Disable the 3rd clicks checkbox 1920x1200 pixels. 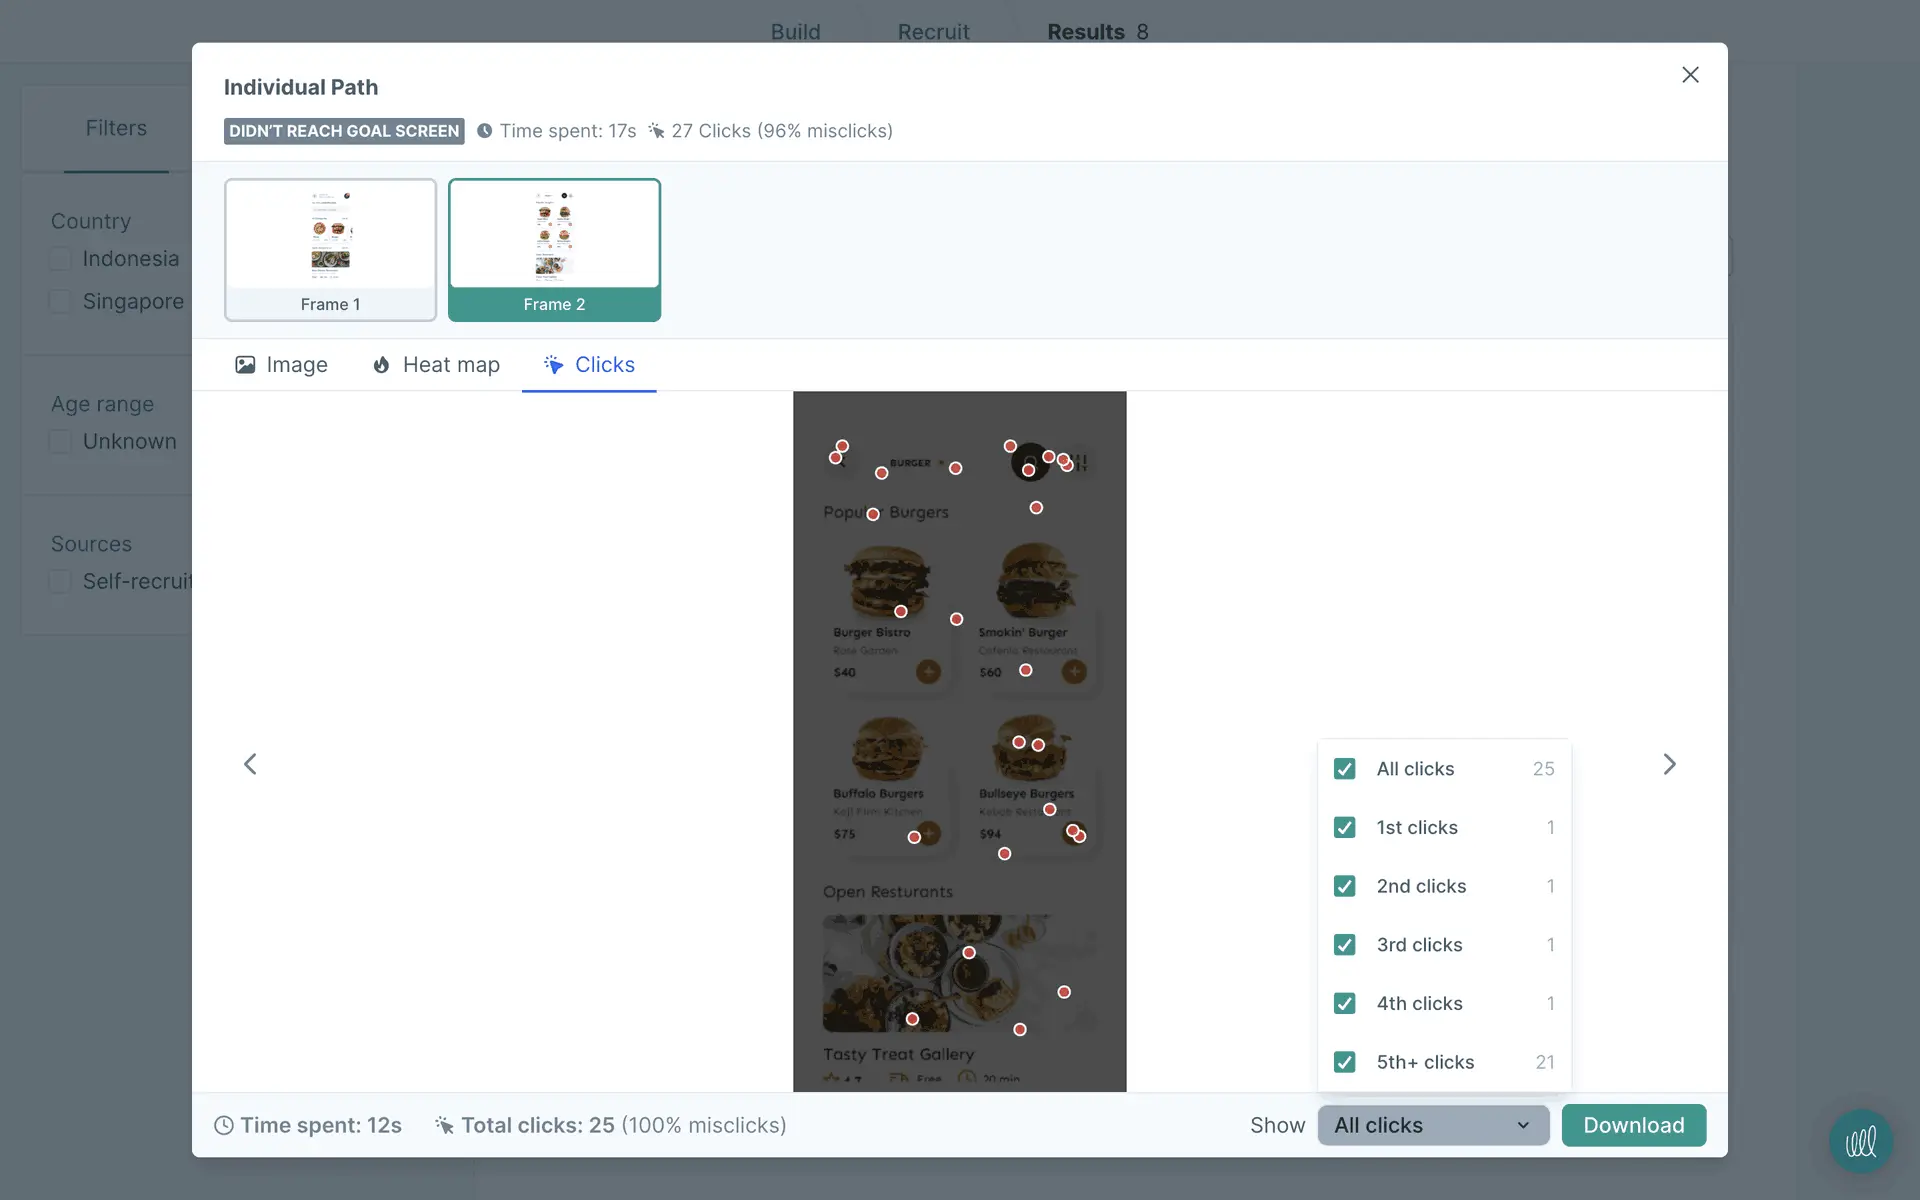(x=1344, y=945)
